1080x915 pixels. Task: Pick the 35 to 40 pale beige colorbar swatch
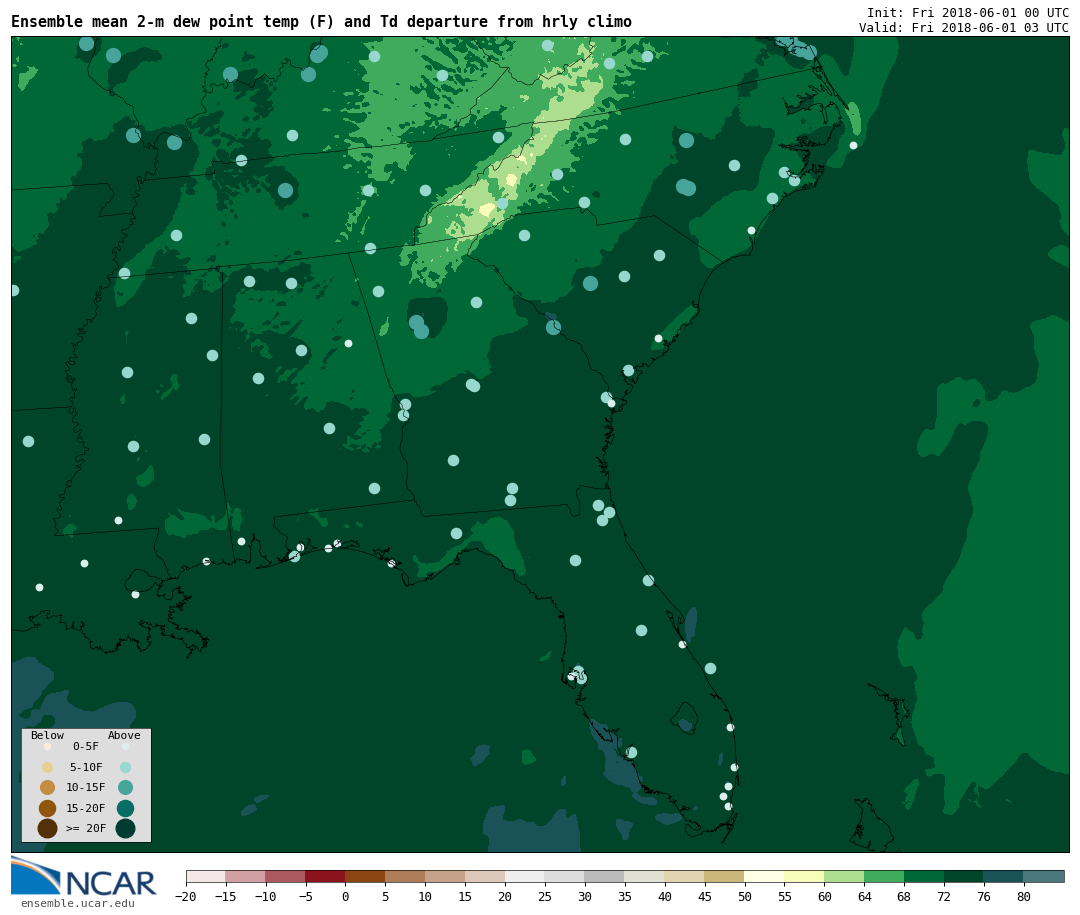click(x=645, y=876)
